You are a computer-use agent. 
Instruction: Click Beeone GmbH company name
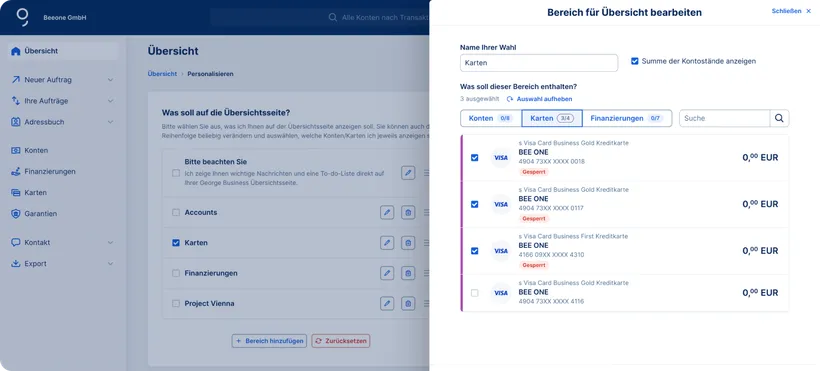click(65, 18)
